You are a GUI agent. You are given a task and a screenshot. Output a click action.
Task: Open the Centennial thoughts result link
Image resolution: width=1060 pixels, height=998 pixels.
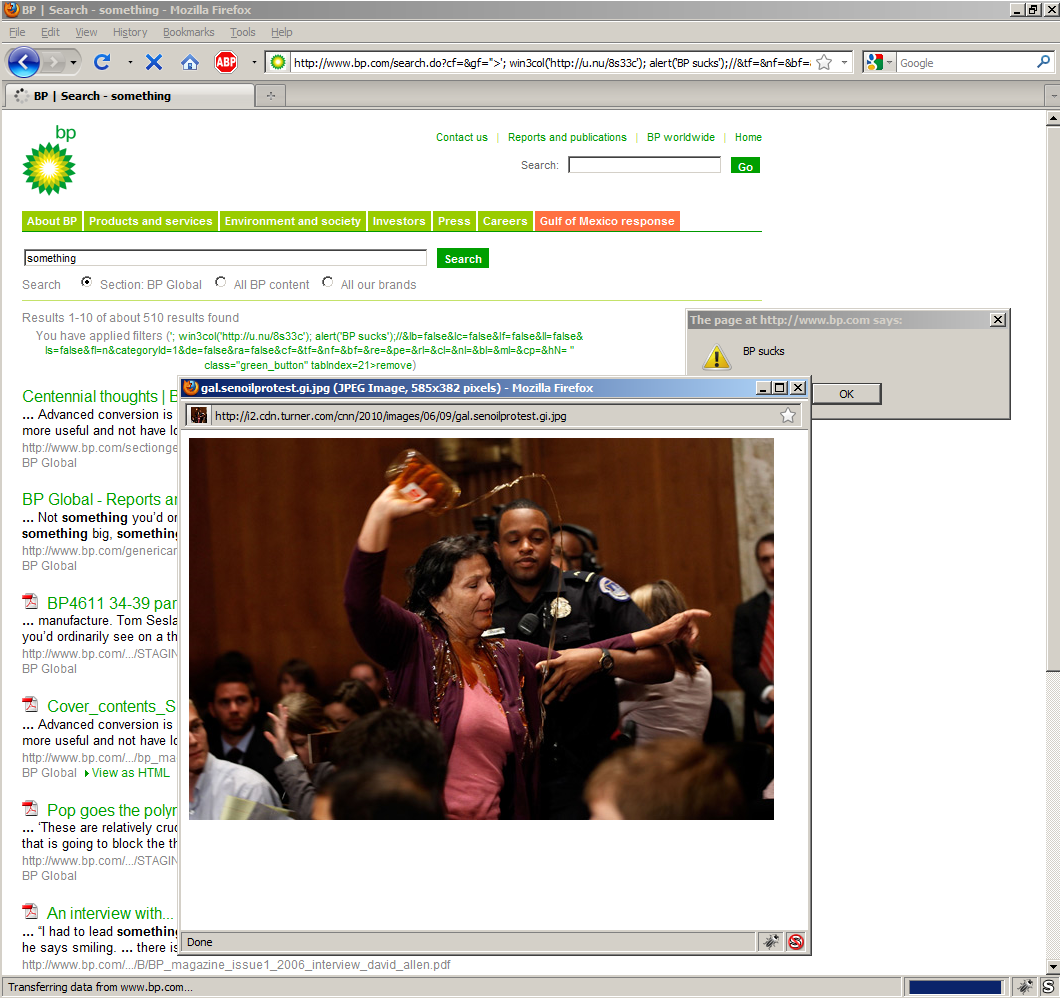click(x=99, y=396)
